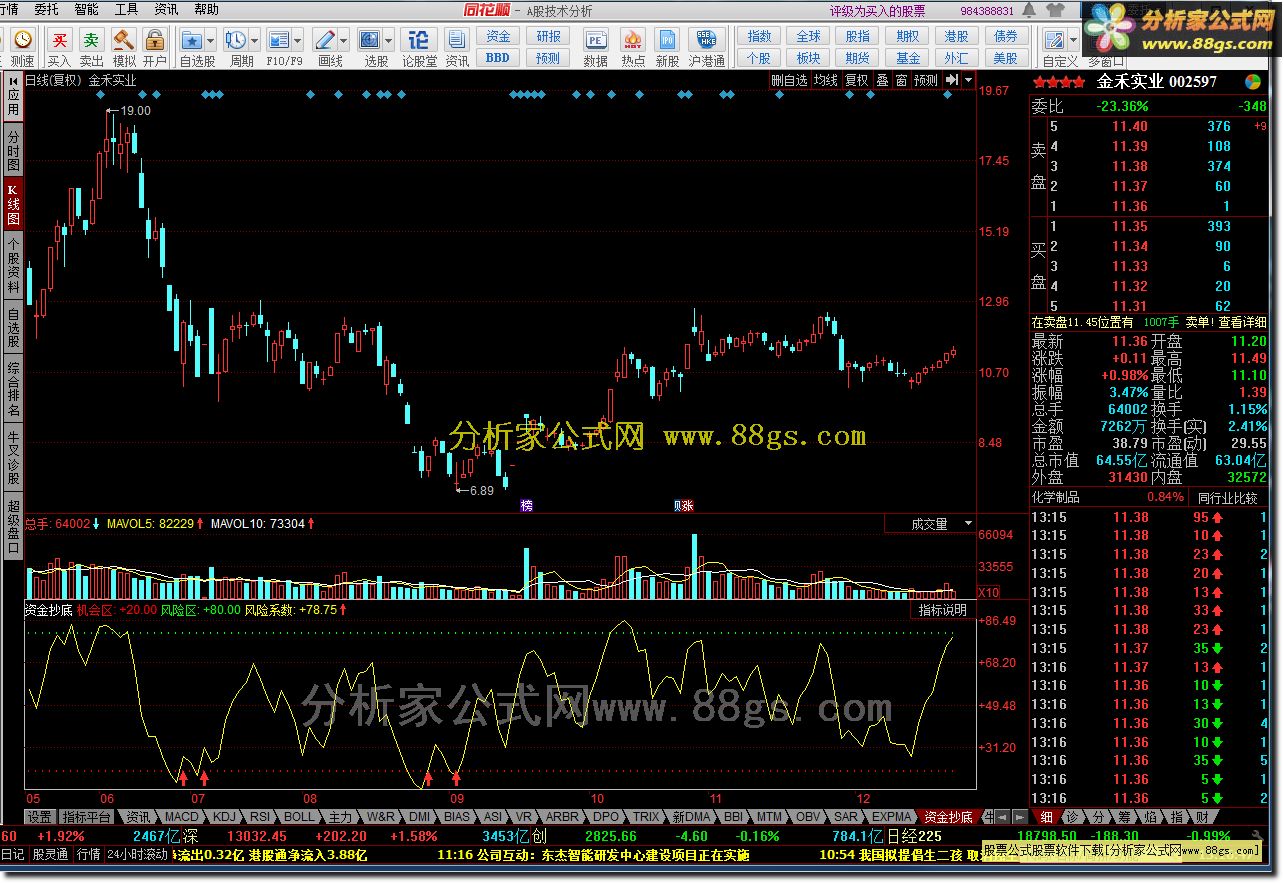Open the 热点 HOT flame icon
The image size is (1284, 883).
pos(633,40)
